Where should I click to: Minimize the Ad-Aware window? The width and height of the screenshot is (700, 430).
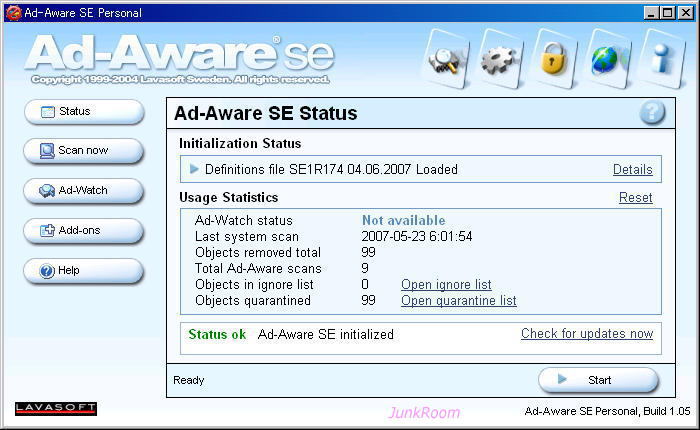pyautogui.click(x=652, y=13)
